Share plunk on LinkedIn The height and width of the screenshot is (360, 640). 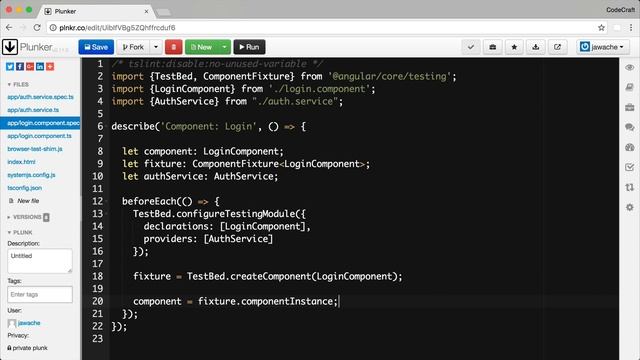tap(40, 67)
